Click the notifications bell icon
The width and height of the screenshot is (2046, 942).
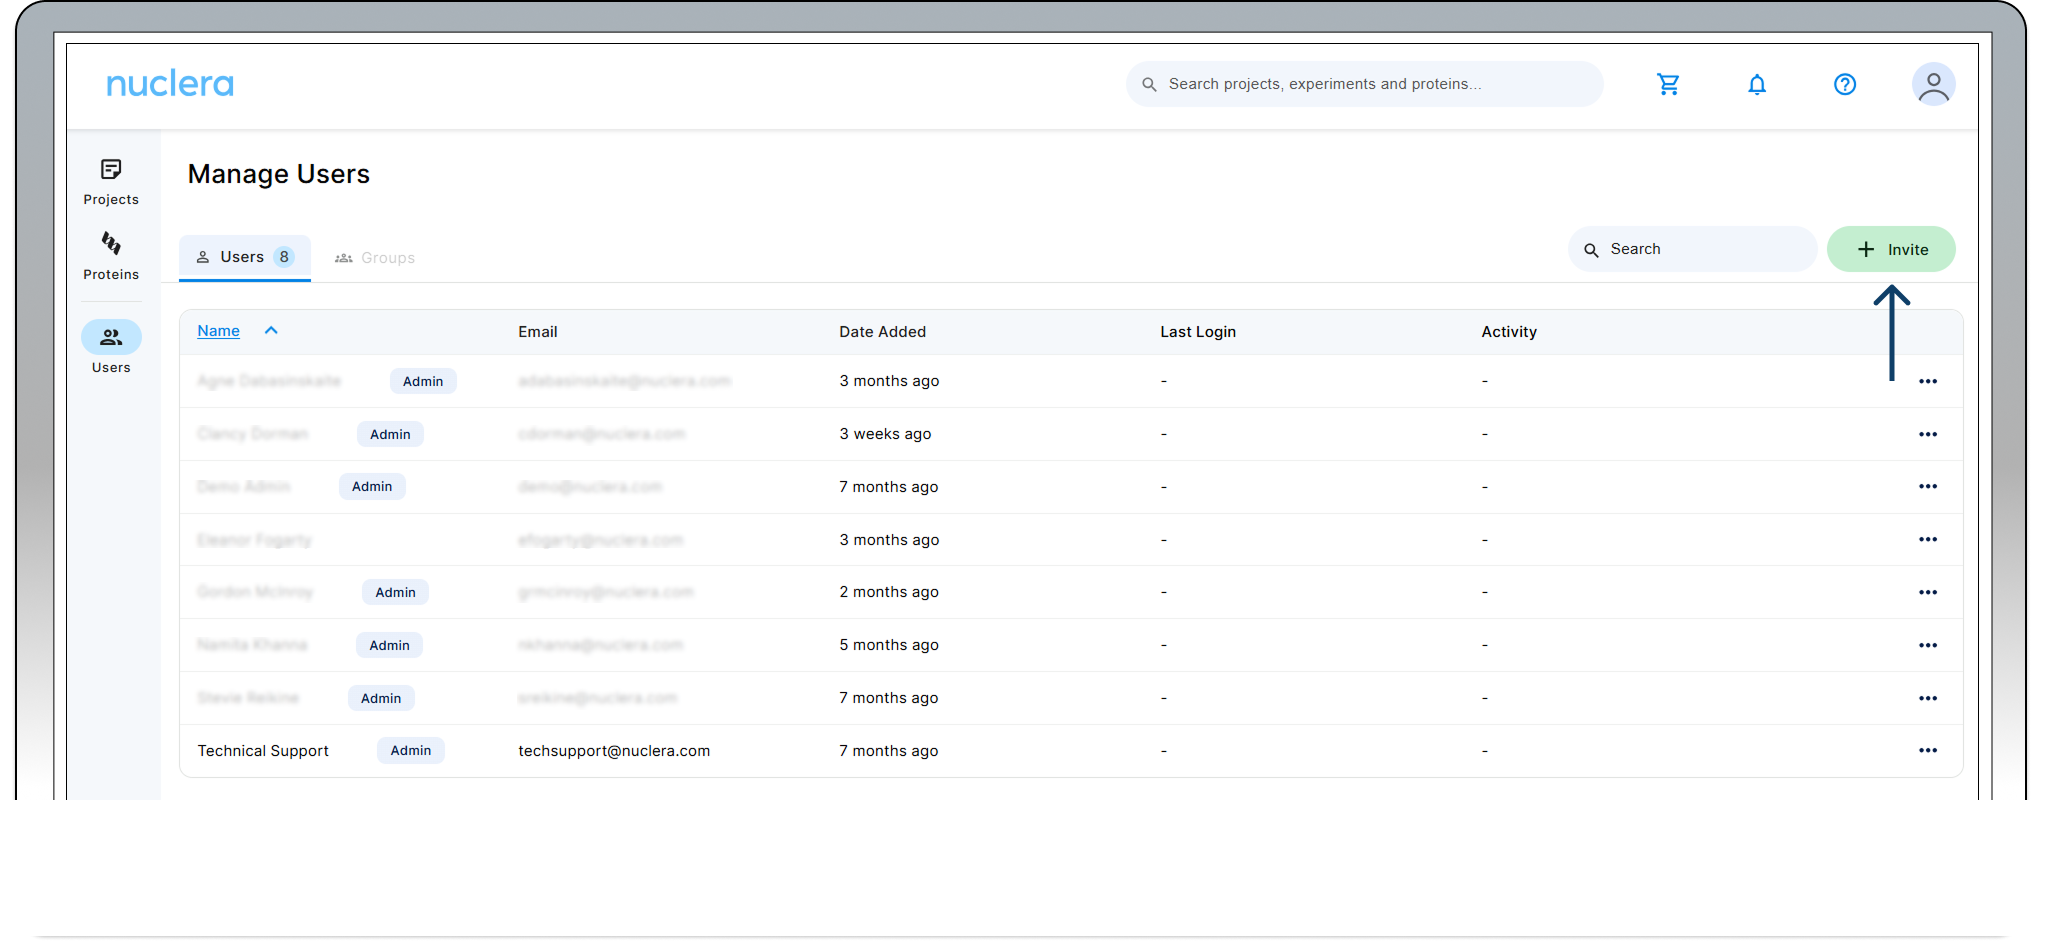click(1756, 84)
